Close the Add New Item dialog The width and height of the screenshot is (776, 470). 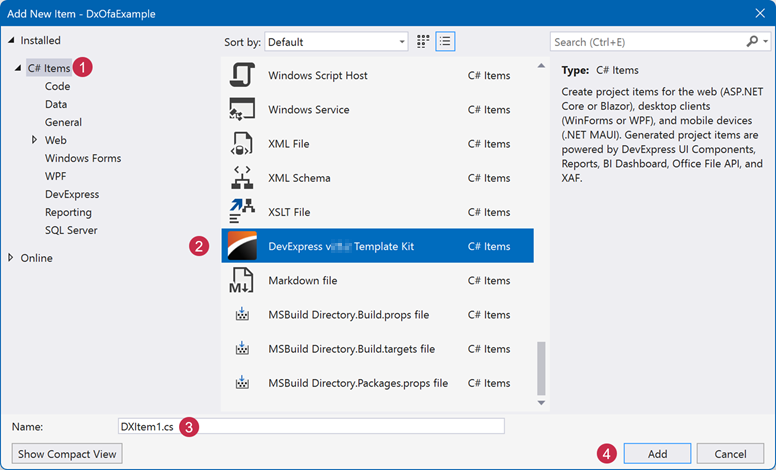point(760,13)
